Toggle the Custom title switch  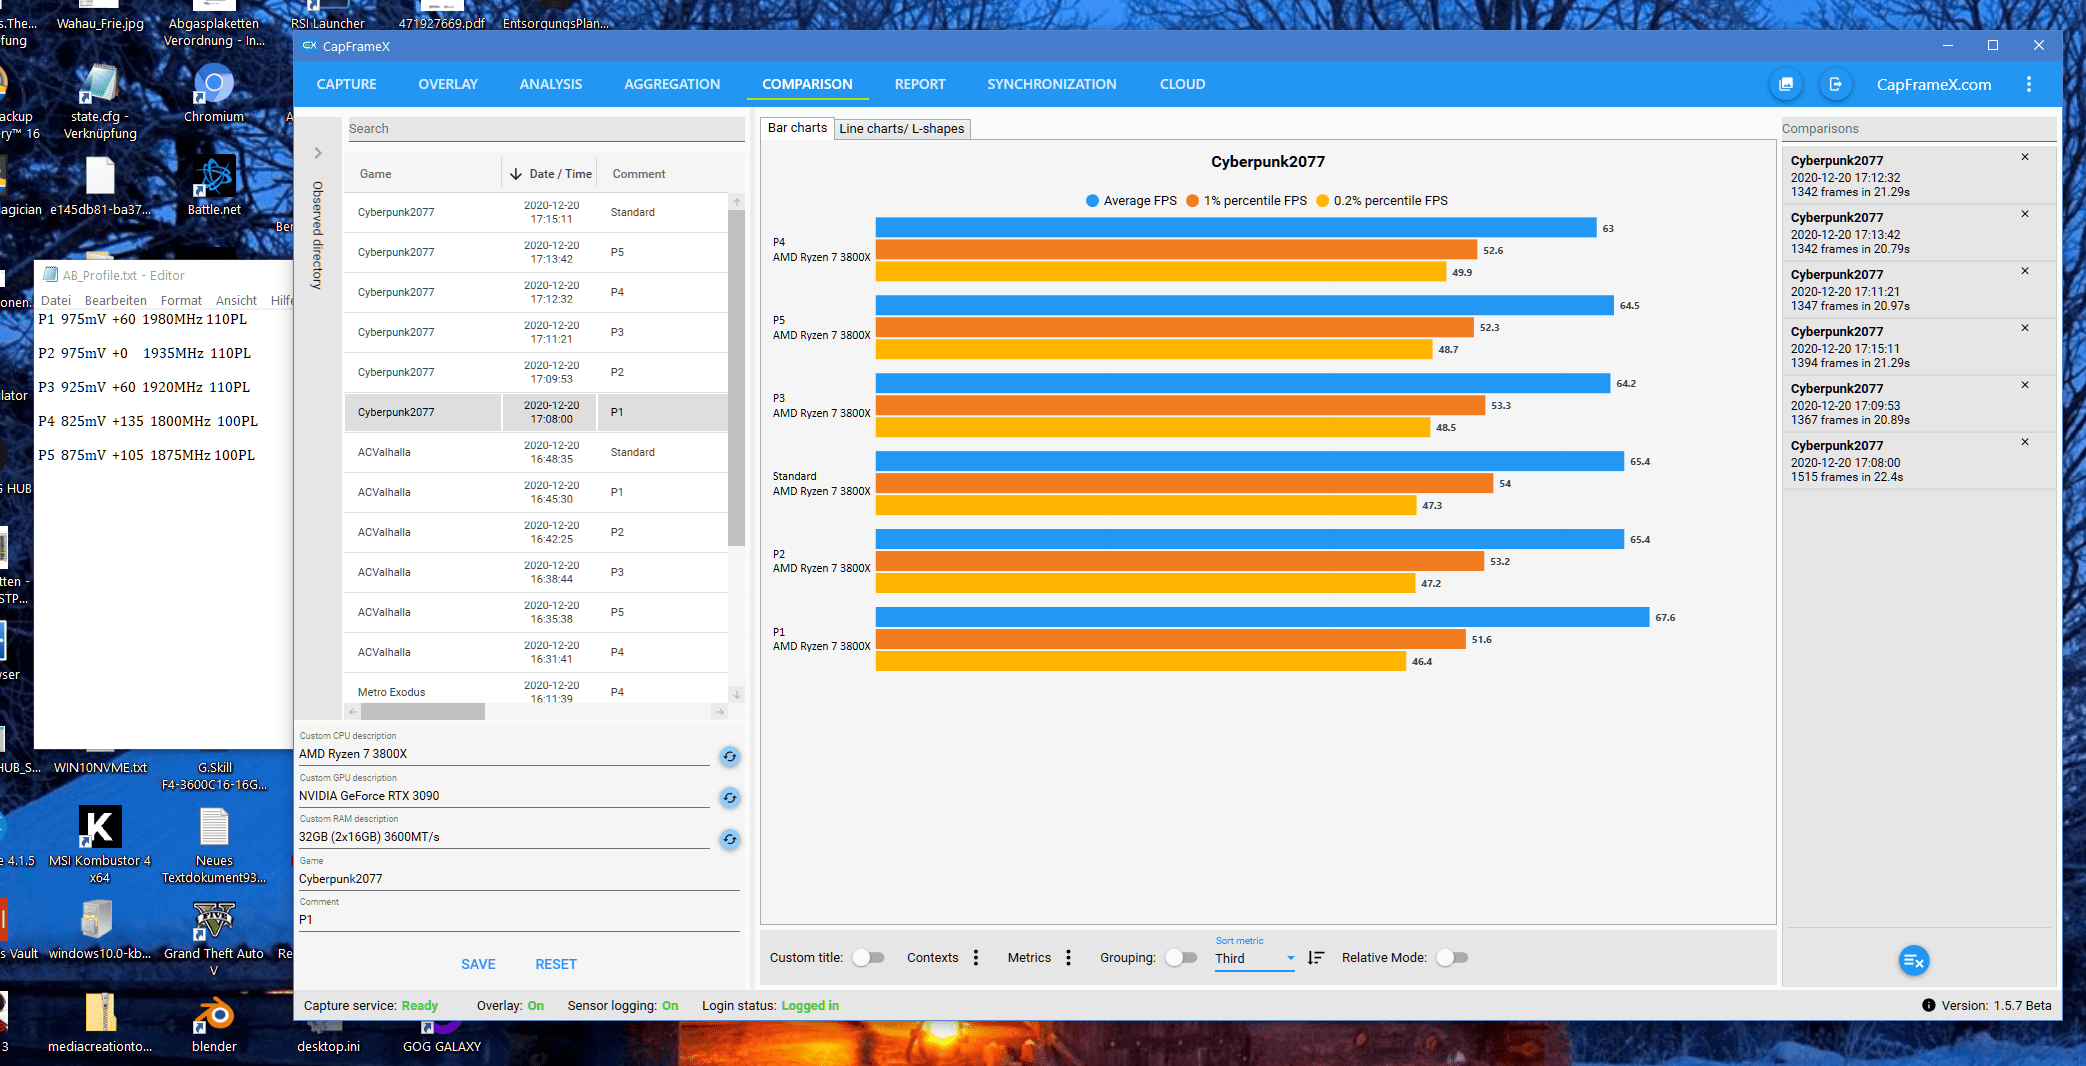[868, 958]
